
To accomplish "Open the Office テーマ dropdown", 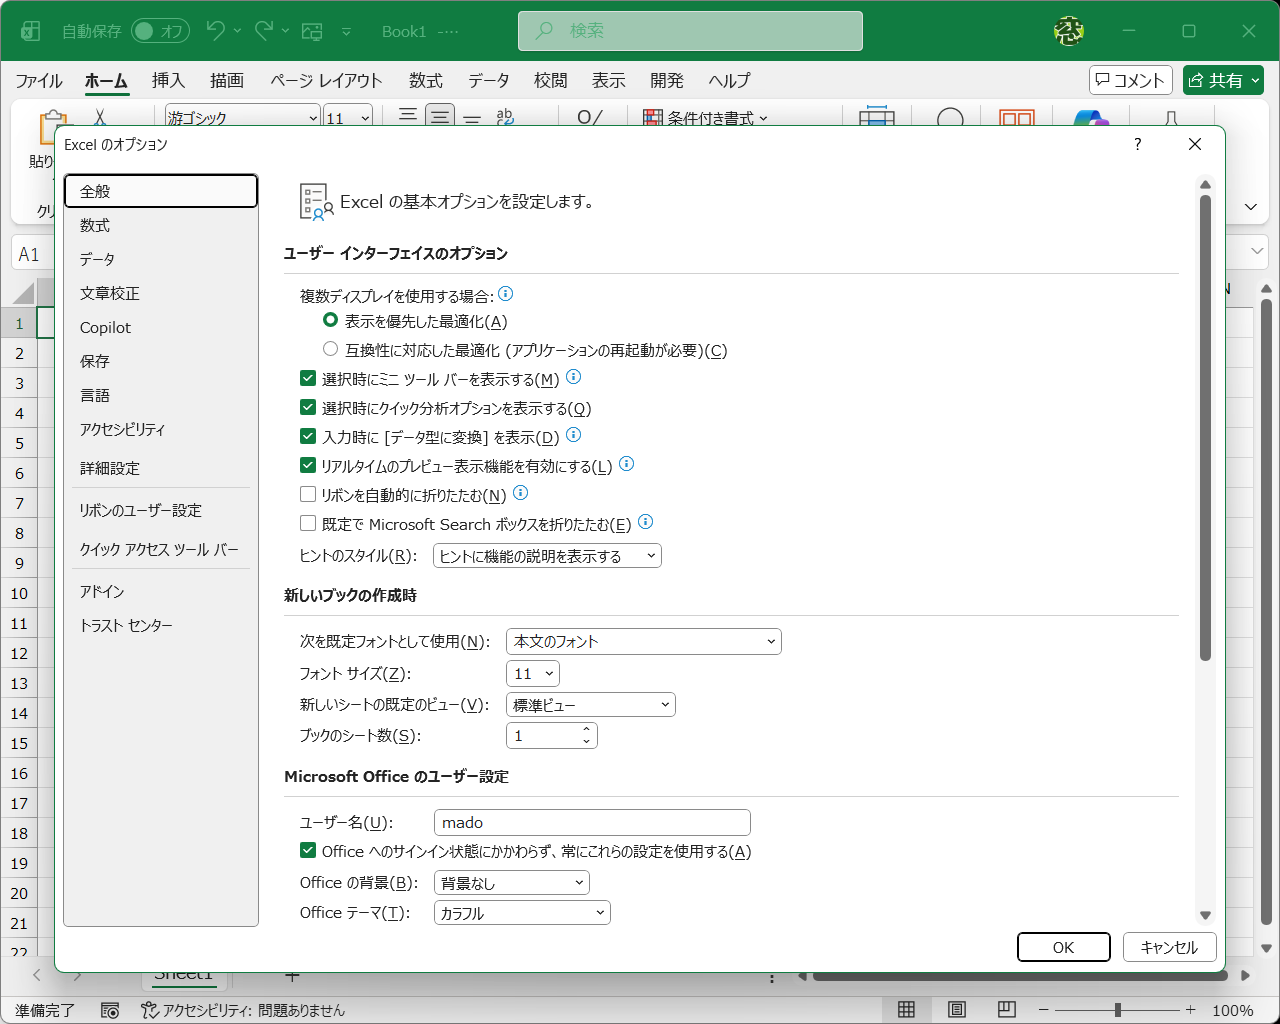I will click(x=598, y=912).
